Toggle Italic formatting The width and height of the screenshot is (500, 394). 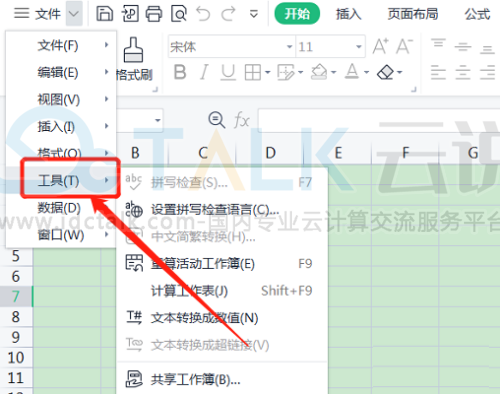tap(204, 72)
